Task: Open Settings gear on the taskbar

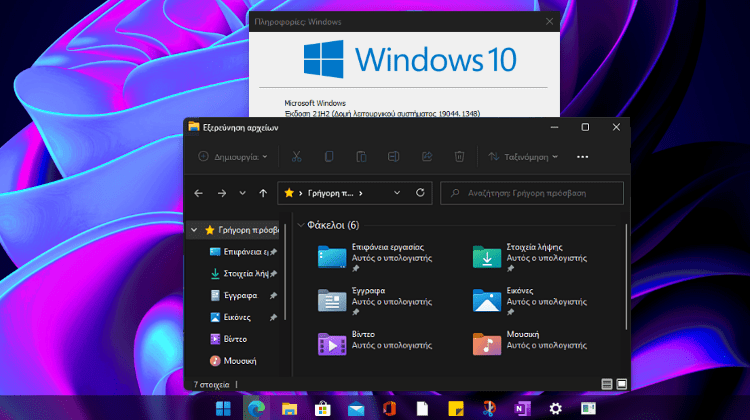Action: point(555,409)
